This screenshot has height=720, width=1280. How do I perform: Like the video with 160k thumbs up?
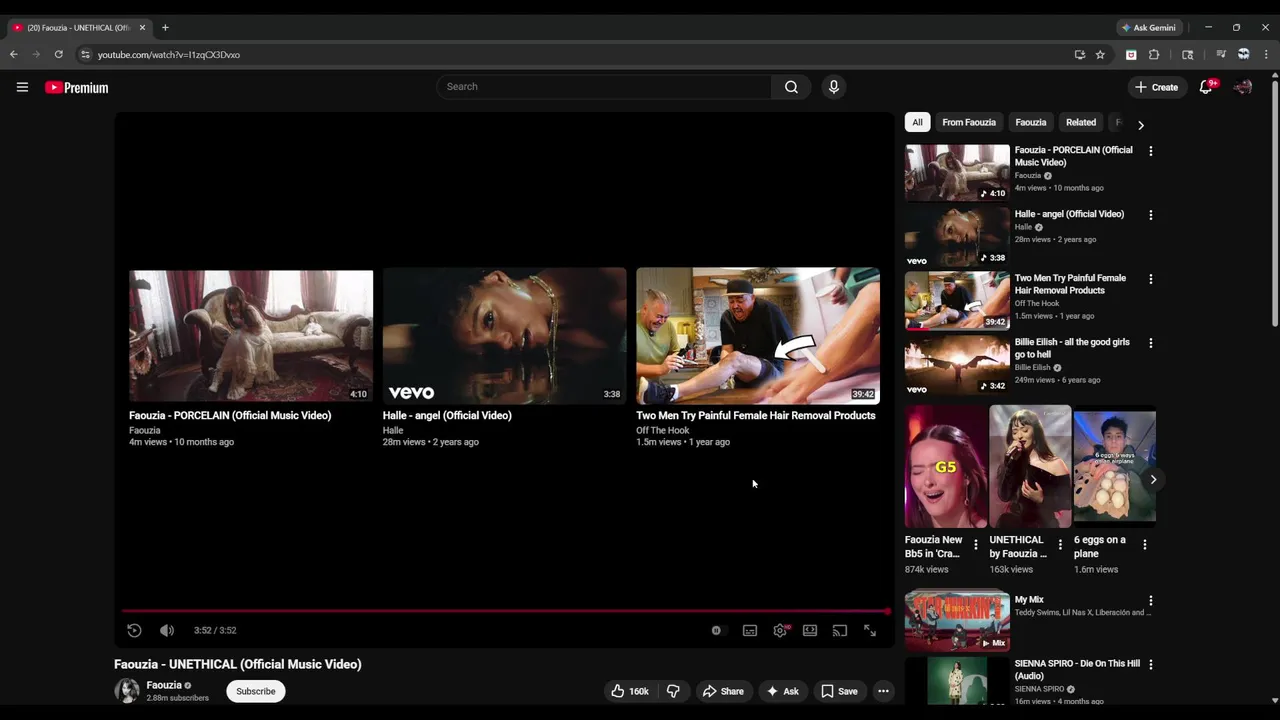629,691
